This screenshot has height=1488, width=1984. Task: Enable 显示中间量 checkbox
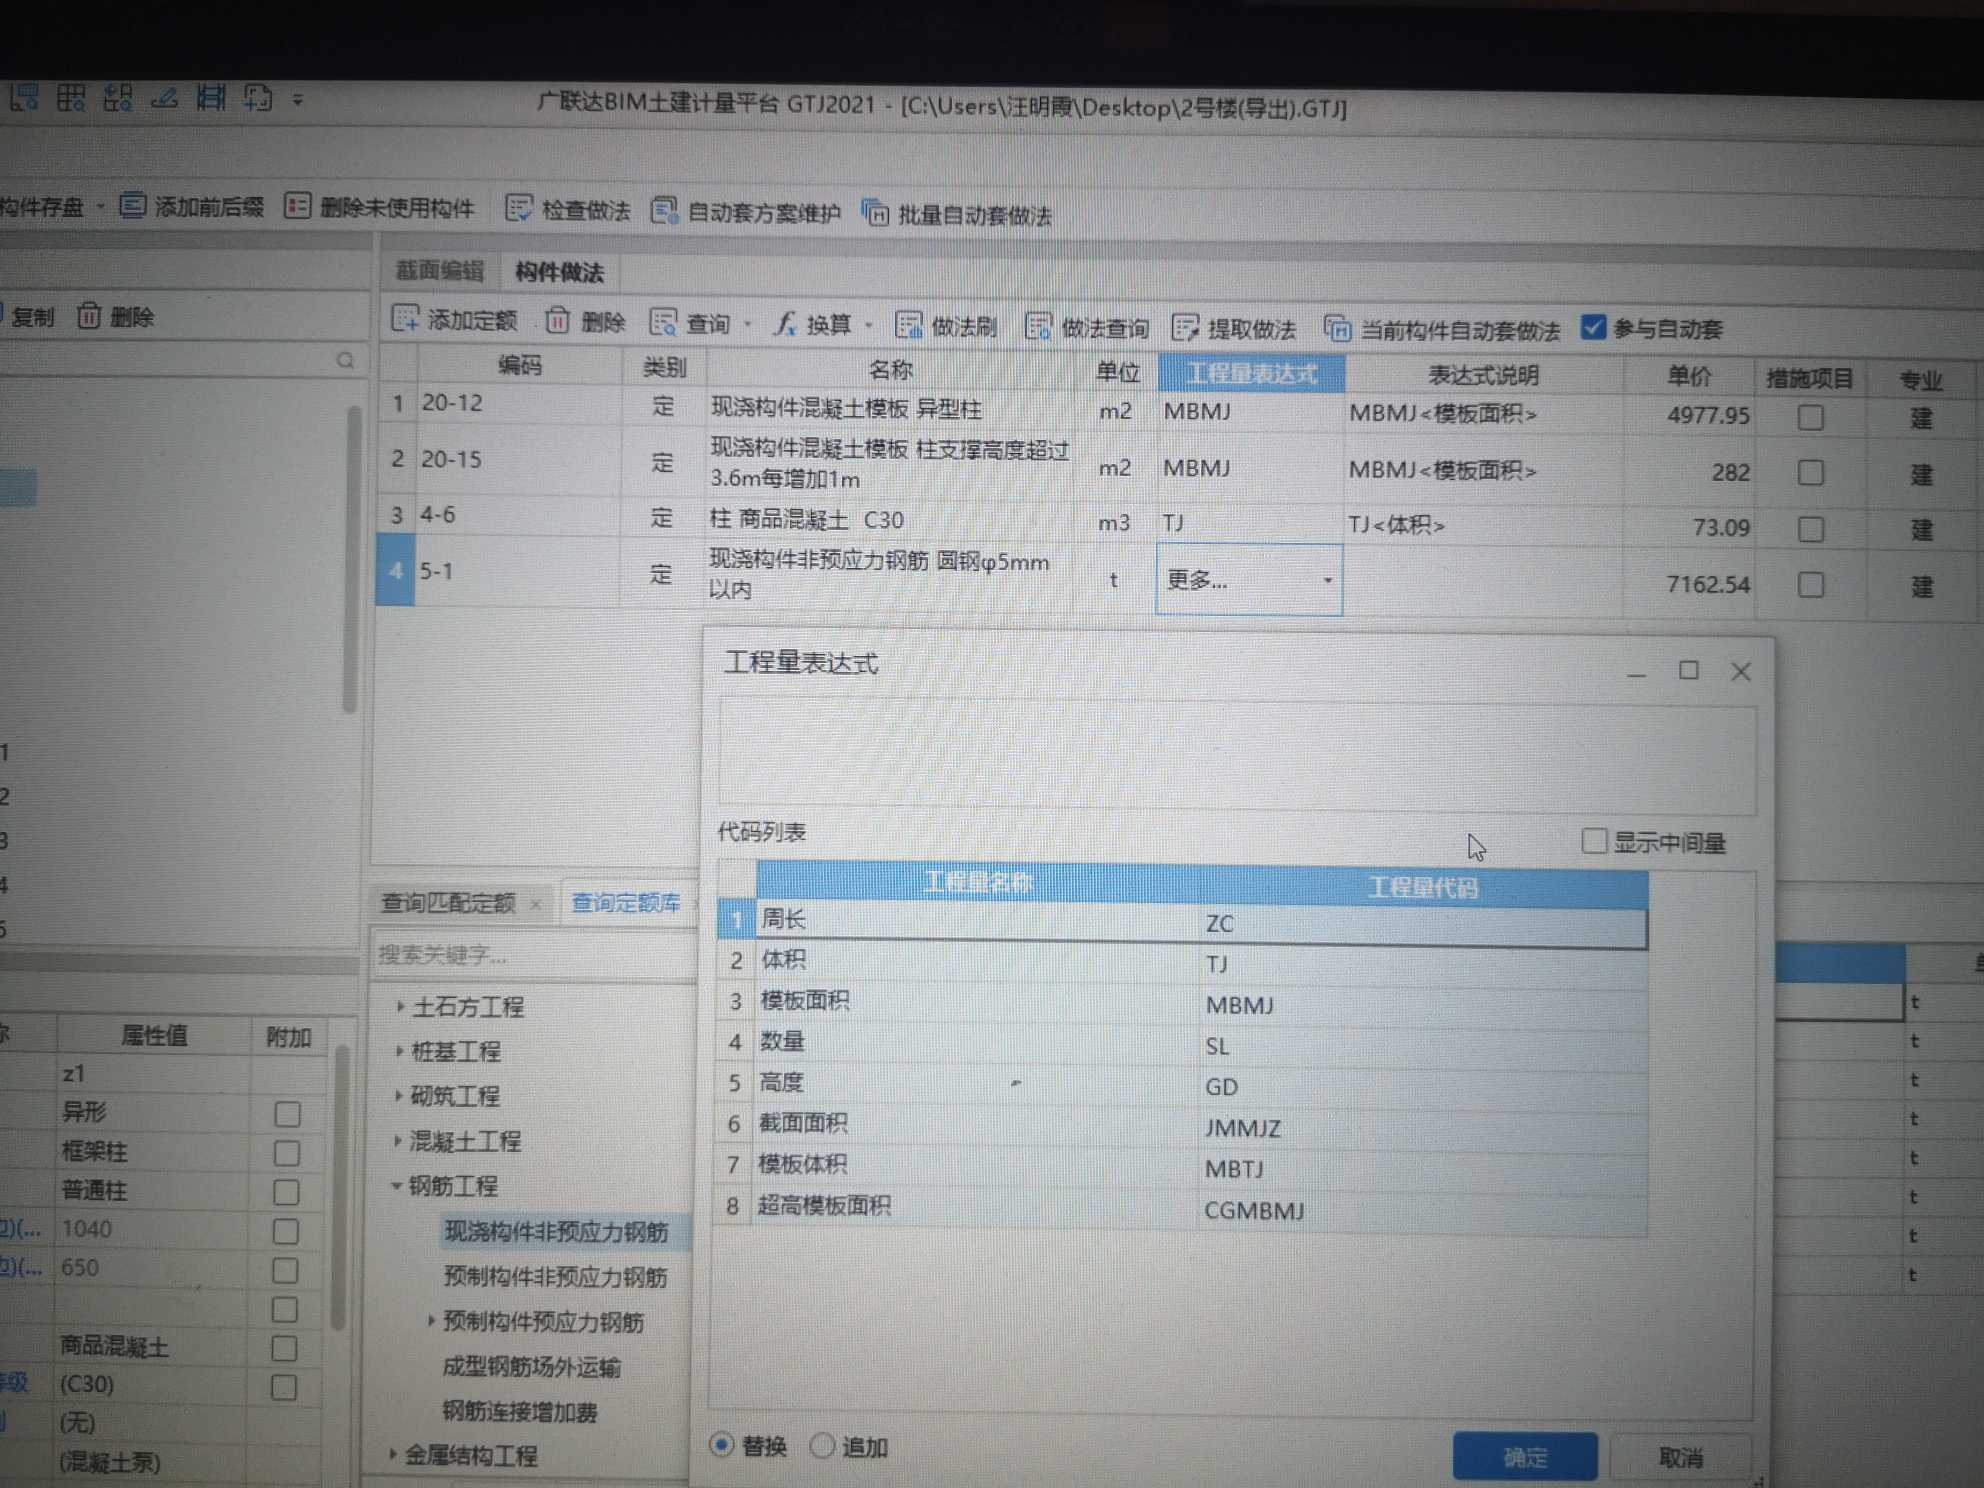click(x=1594, y=841)
